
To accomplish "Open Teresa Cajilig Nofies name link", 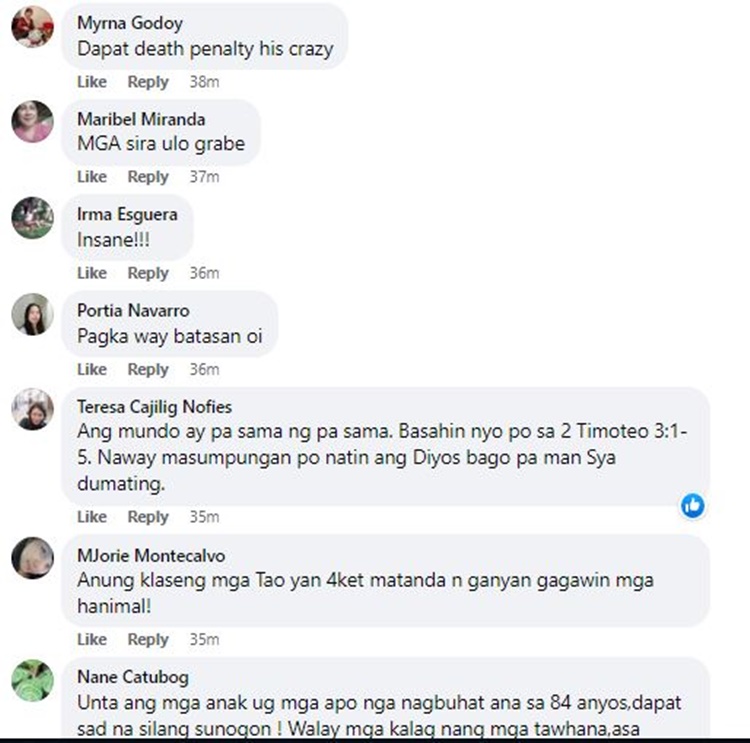I will coord(154,407).
